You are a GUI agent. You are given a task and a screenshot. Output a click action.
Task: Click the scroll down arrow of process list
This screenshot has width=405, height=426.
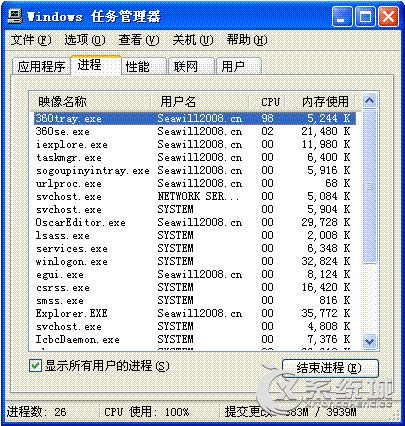369,341
